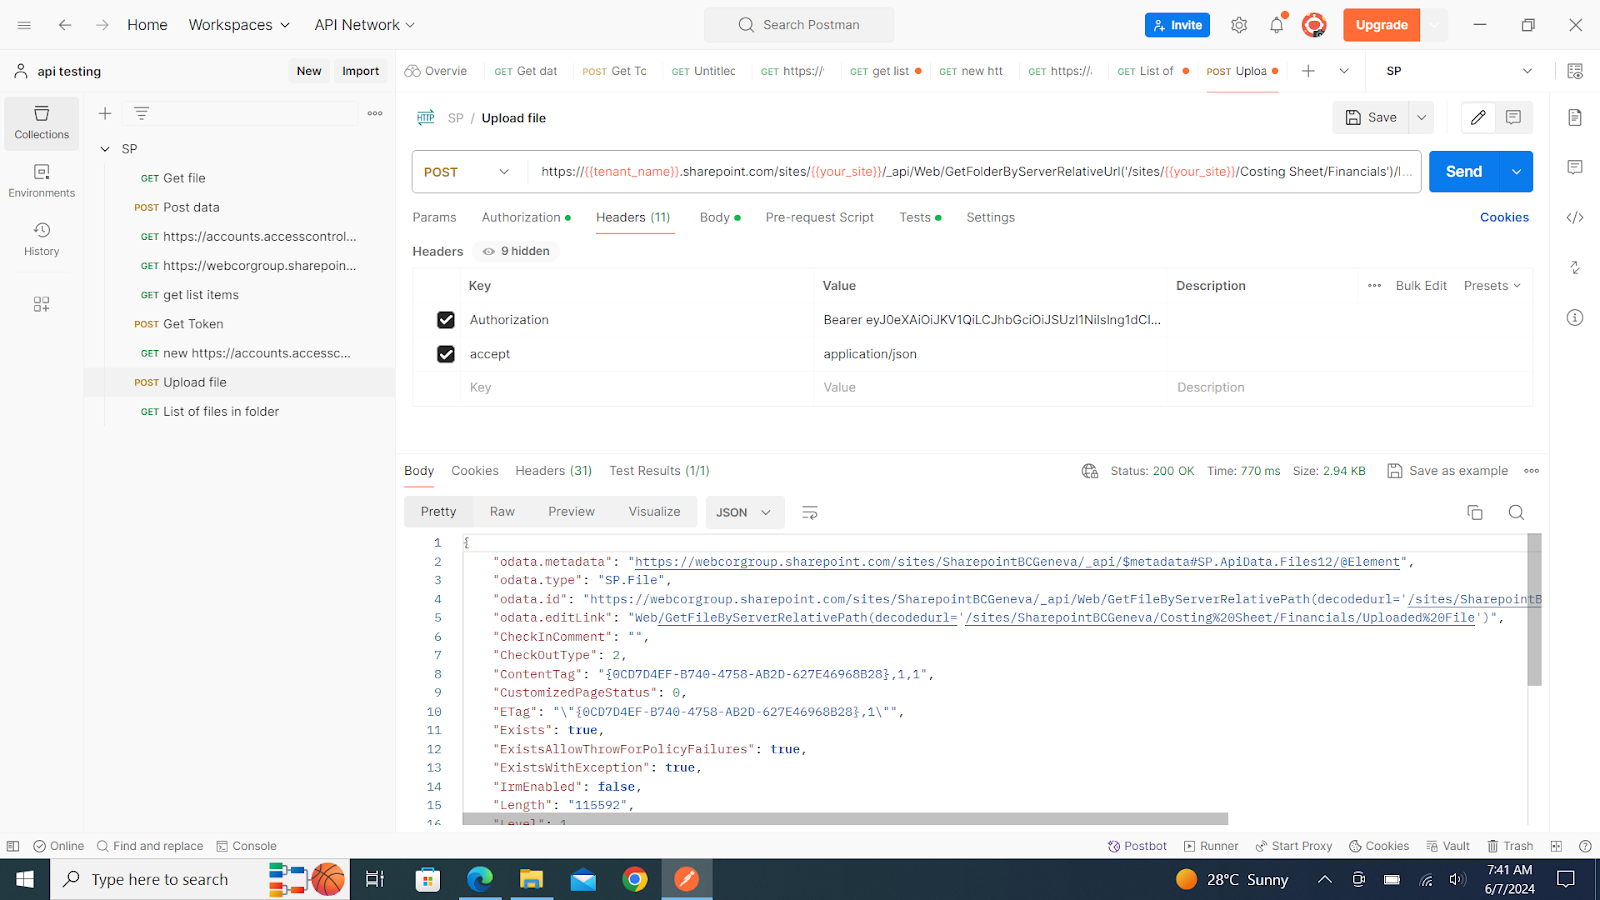This screenshot has height=900, width=1600.
Task: Switch response view to Raw
Action: (x=502, y=512)
